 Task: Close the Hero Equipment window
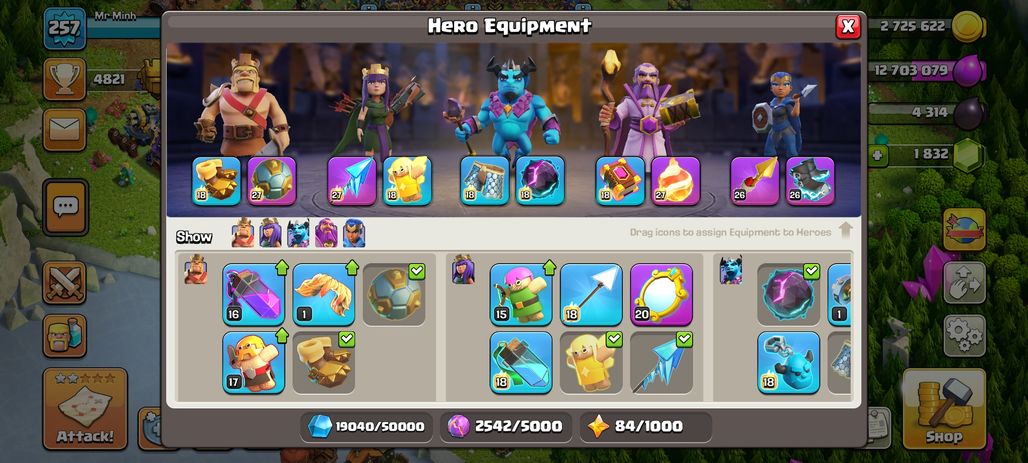848,26
